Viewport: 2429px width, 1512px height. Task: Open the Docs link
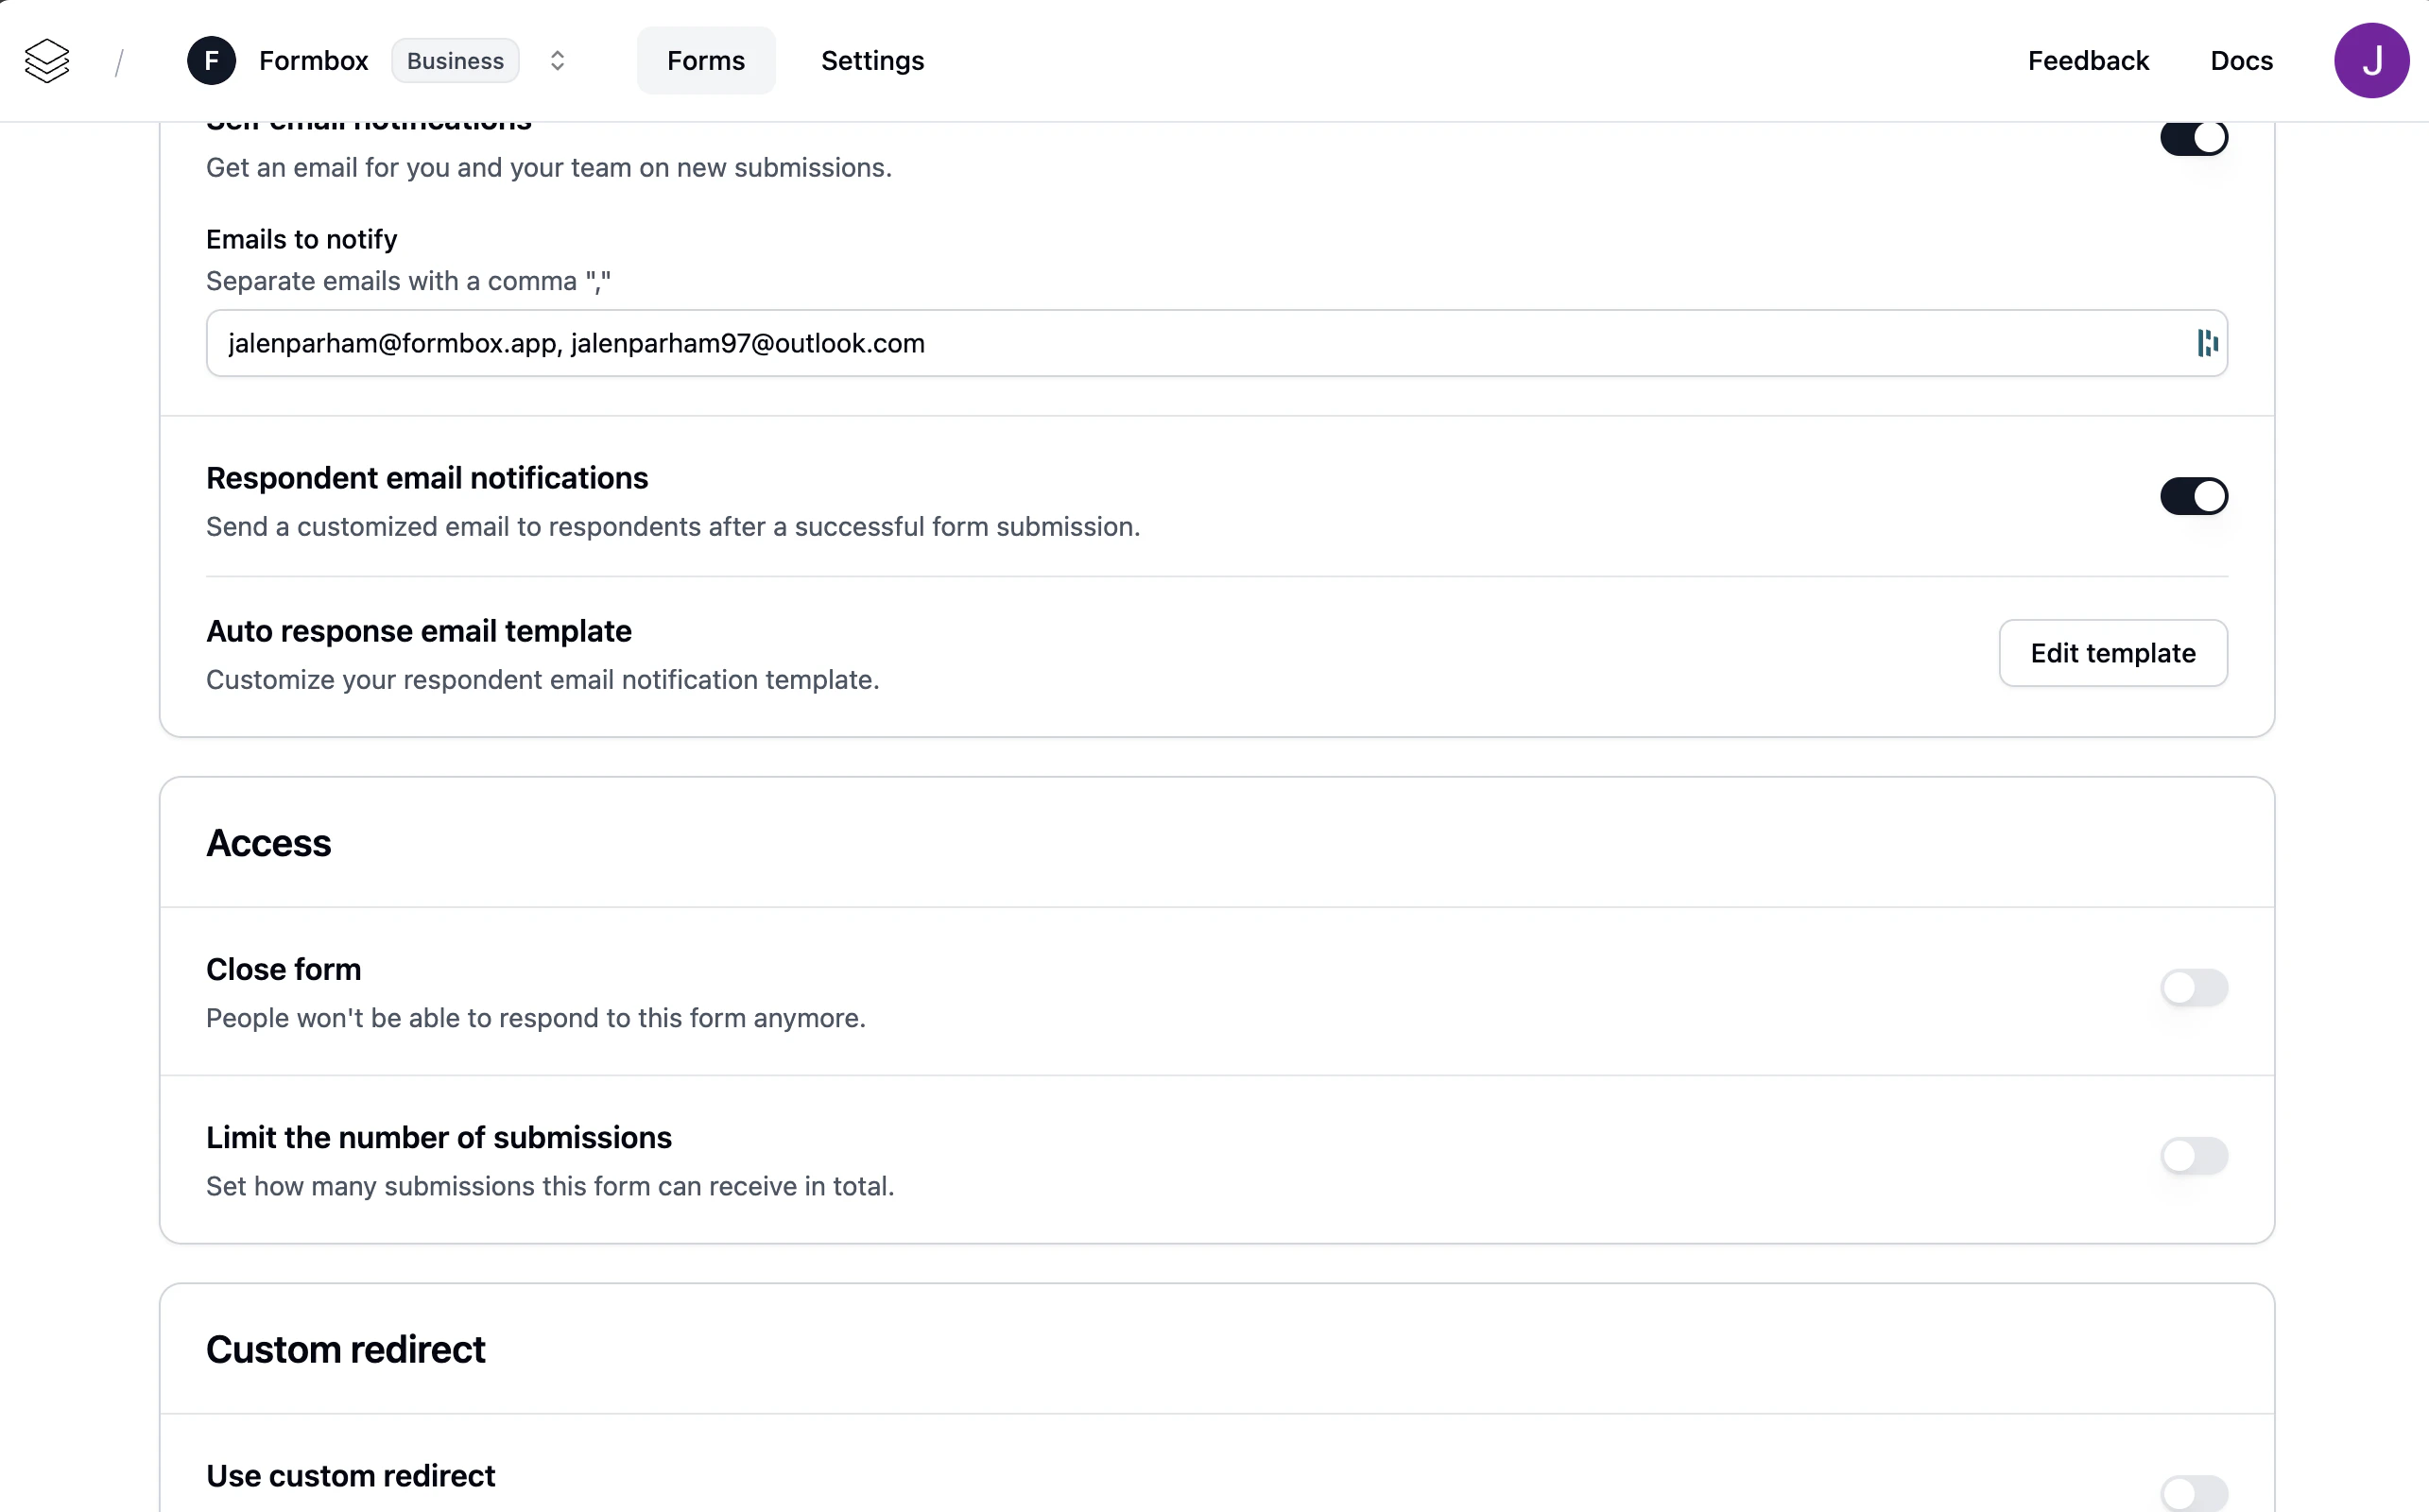[x=2240, y=61]
